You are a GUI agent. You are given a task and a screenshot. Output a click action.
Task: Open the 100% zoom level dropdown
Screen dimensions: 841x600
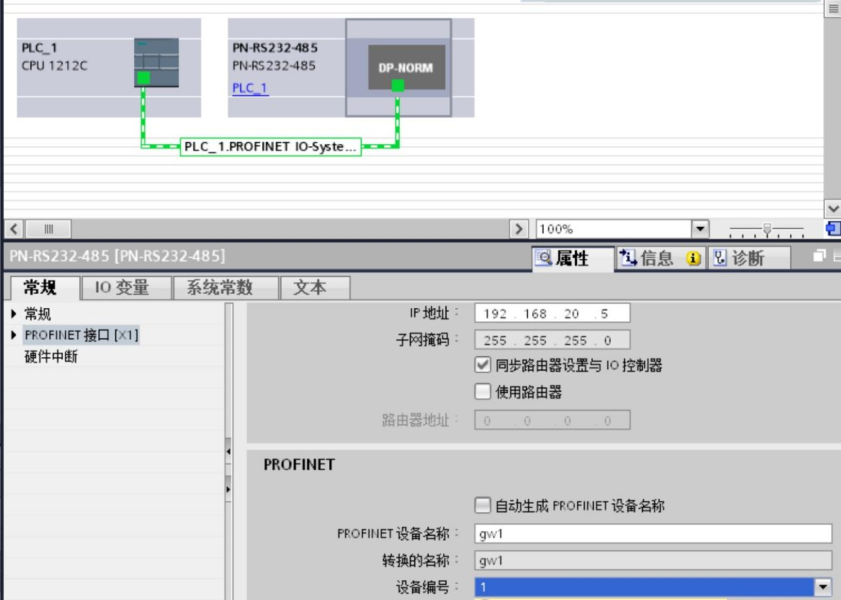point(700,229)
